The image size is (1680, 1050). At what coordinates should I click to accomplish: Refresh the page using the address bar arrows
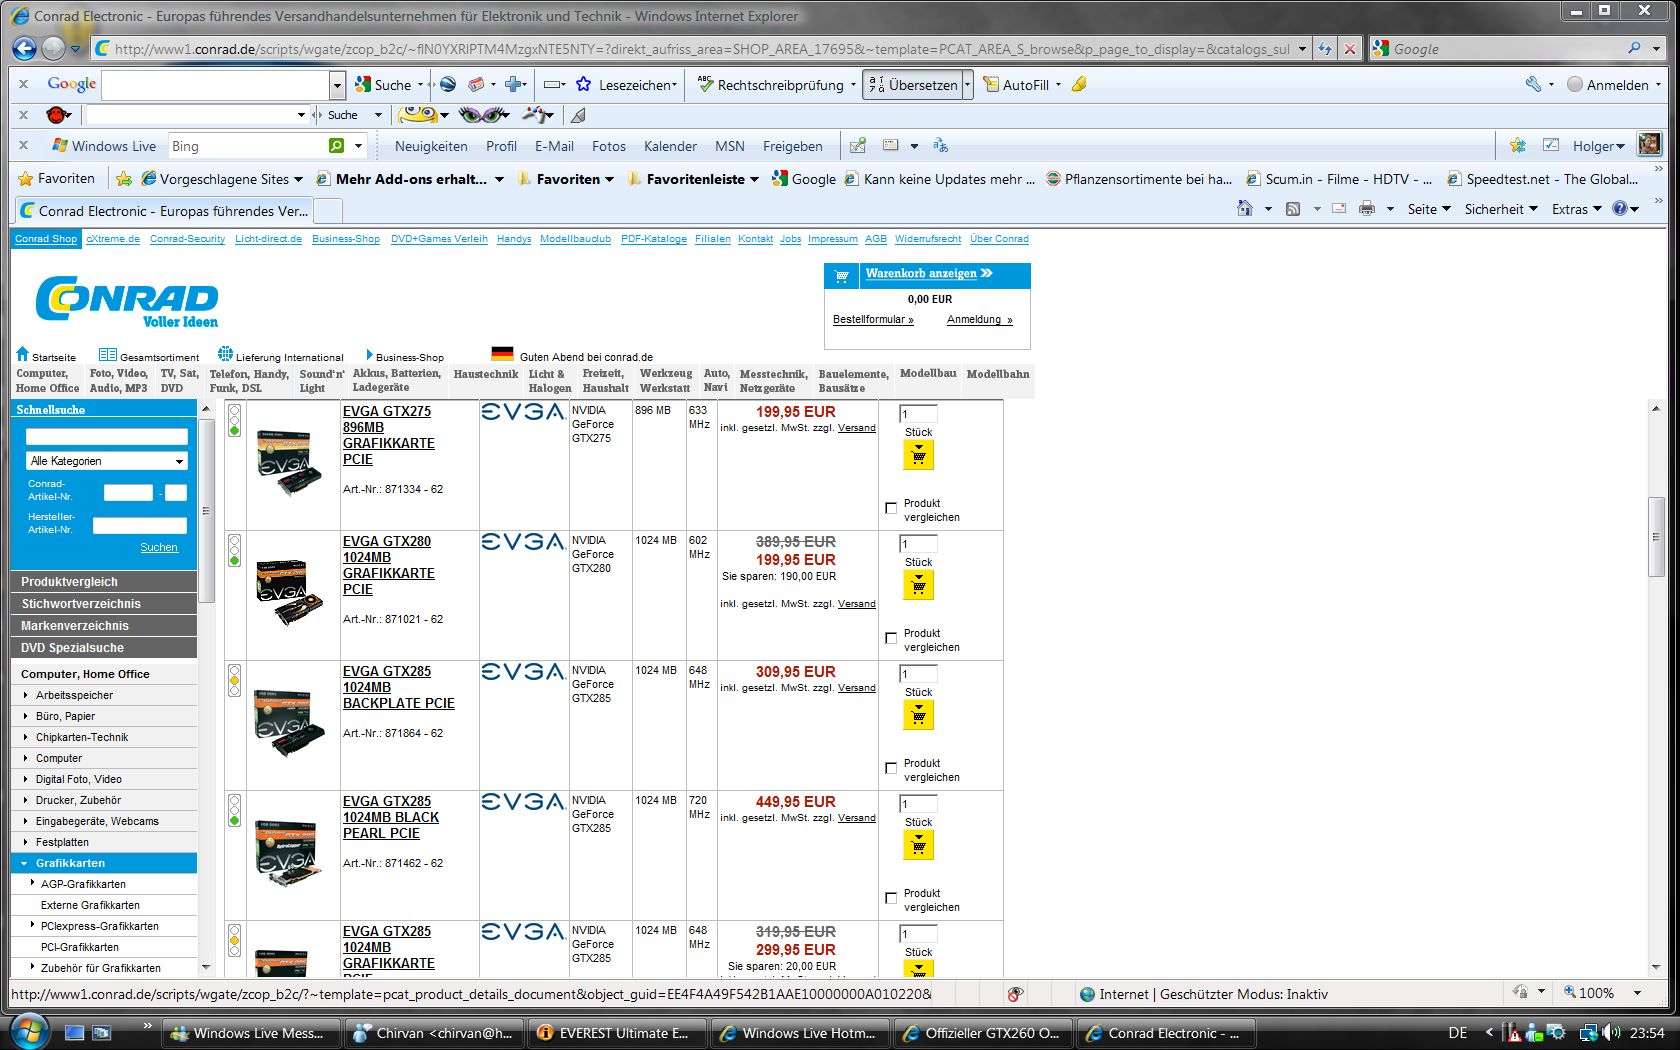tap(1325, 48)
